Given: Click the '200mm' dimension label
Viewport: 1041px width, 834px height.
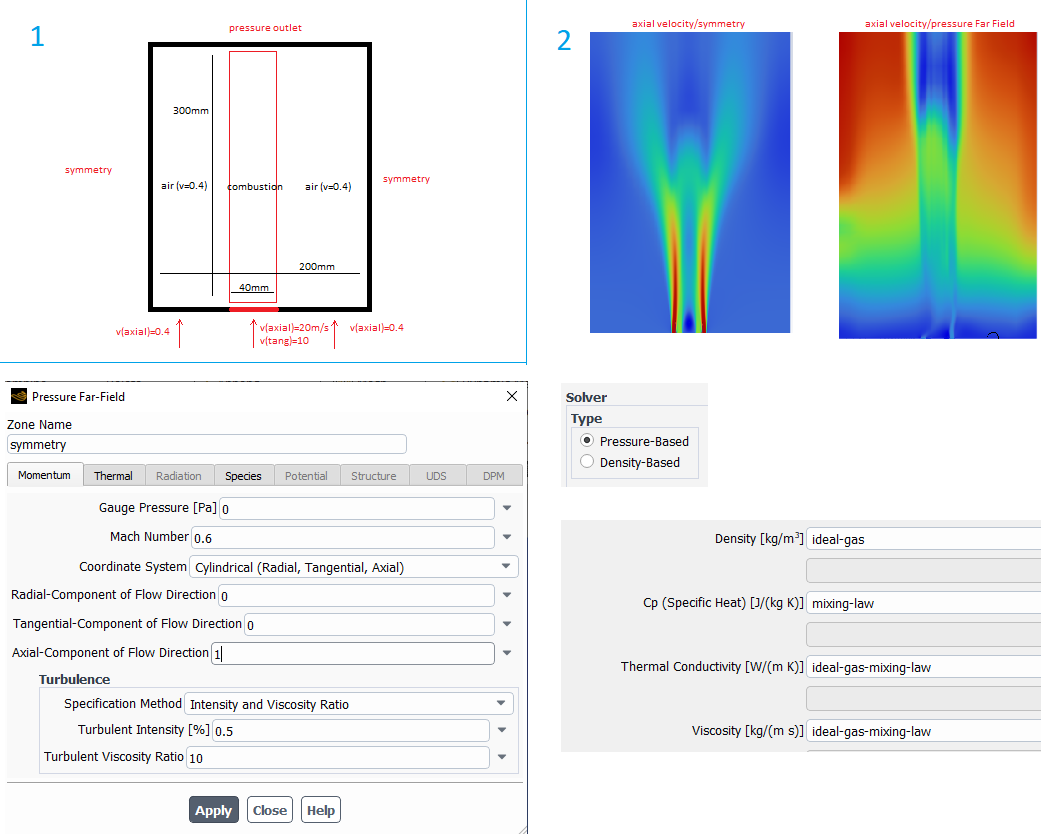Looking at the screenshot, I should click(317, 266).
